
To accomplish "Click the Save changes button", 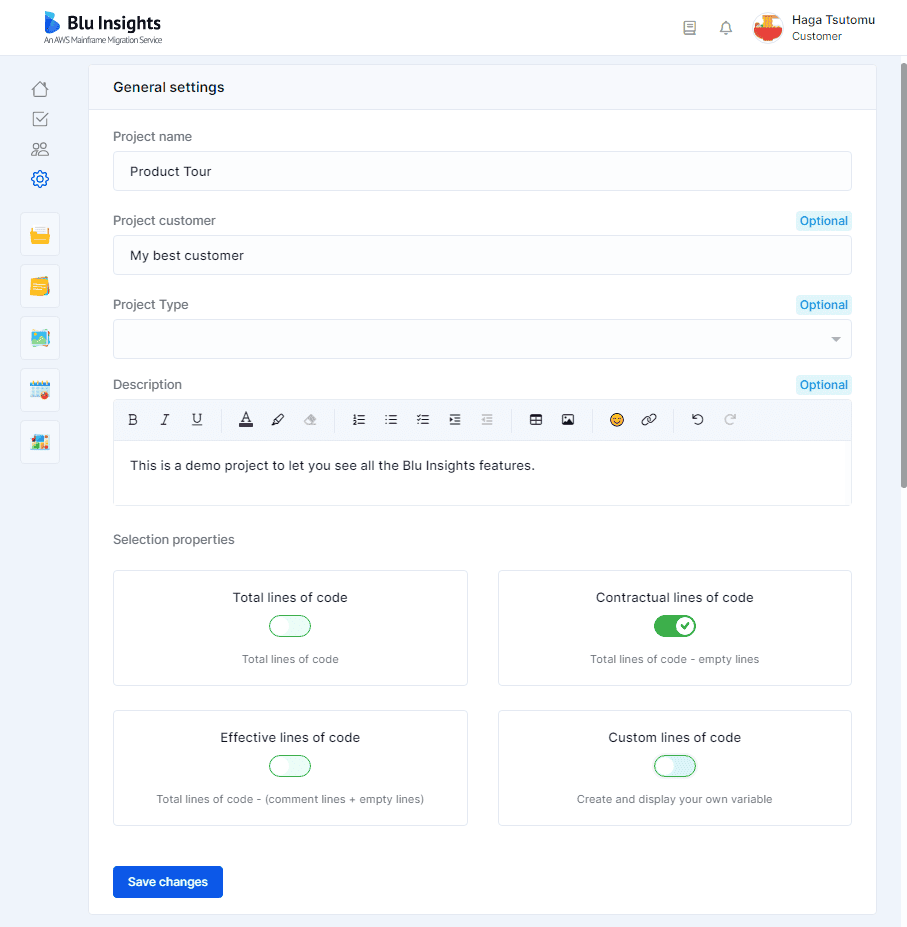I will [x=168, y=882].
